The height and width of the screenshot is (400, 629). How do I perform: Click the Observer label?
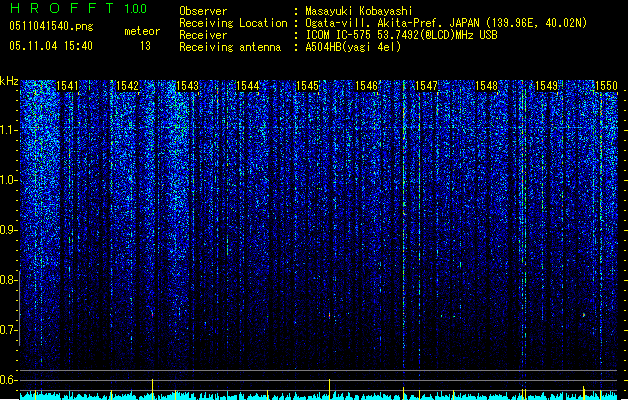pos(203,11)
